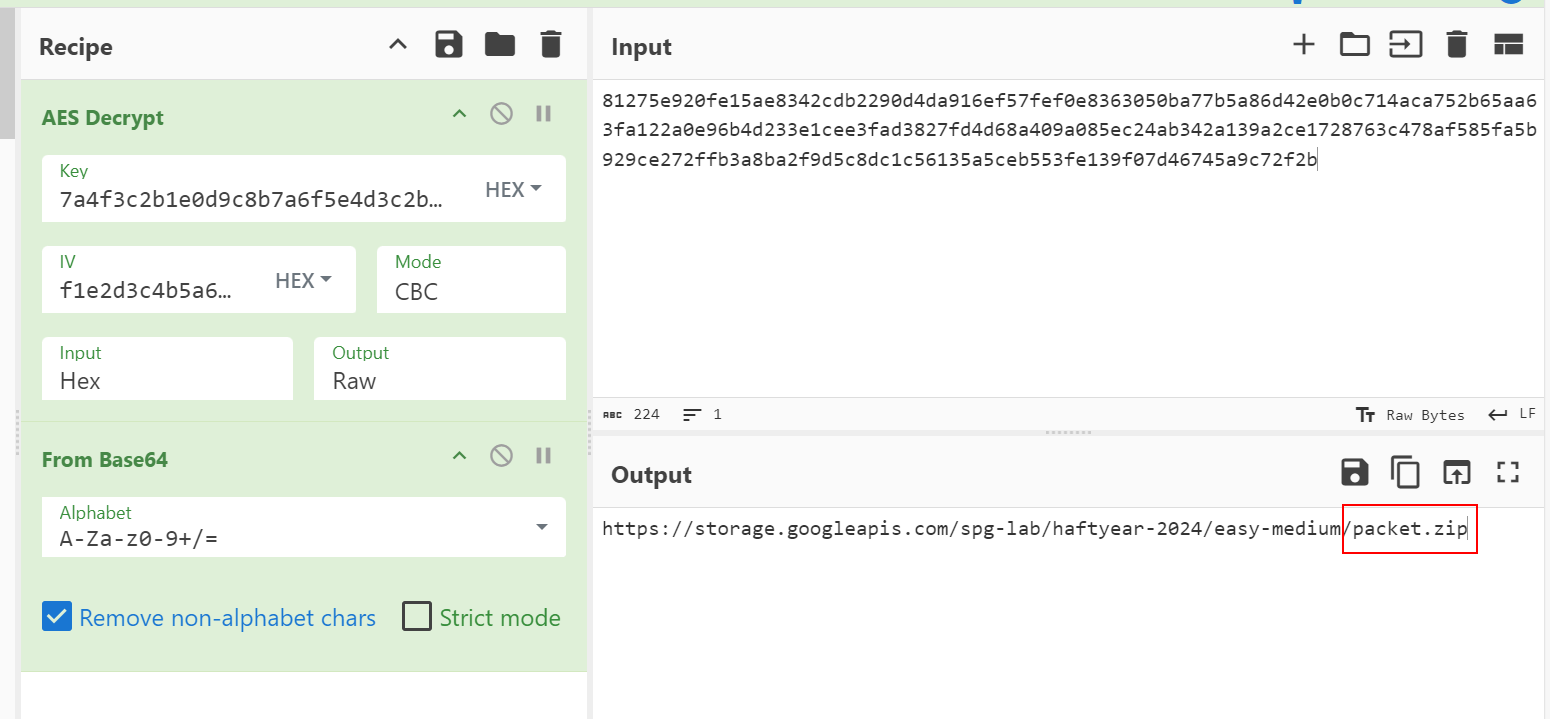Image resolution: width=1550 pixels, height=719 pixels.
Task: Replace input with output
Action: click(1457, 473)
